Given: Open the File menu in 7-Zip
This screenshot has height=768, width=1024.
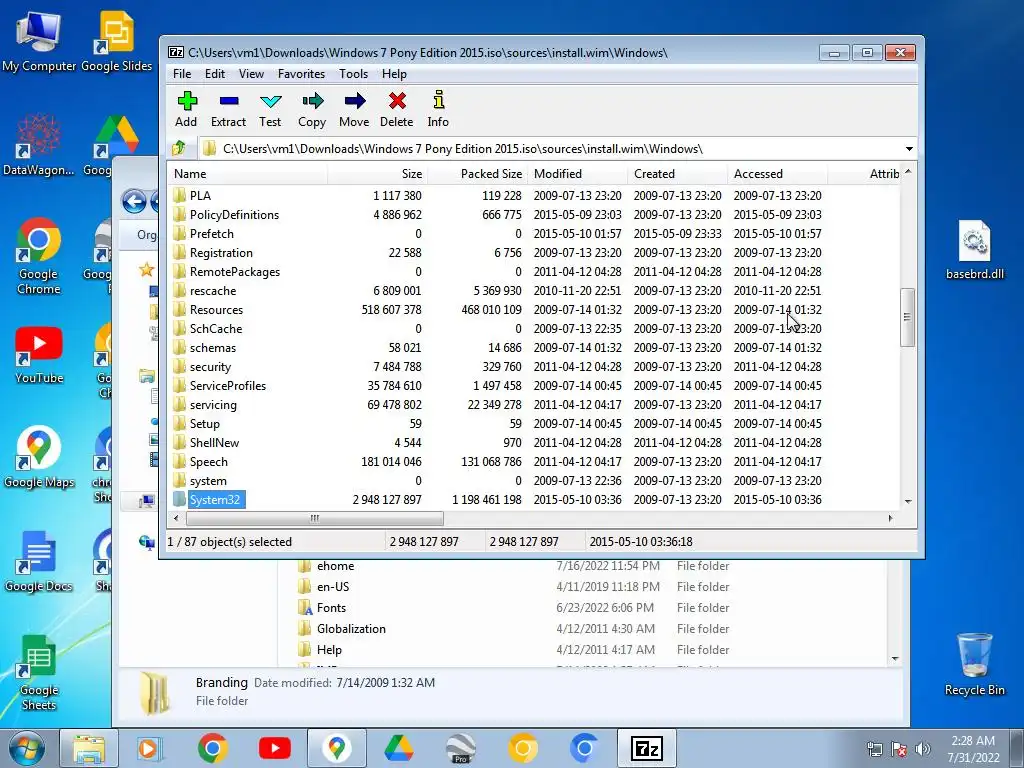Looking at the screenshot, I should [182, 74].
